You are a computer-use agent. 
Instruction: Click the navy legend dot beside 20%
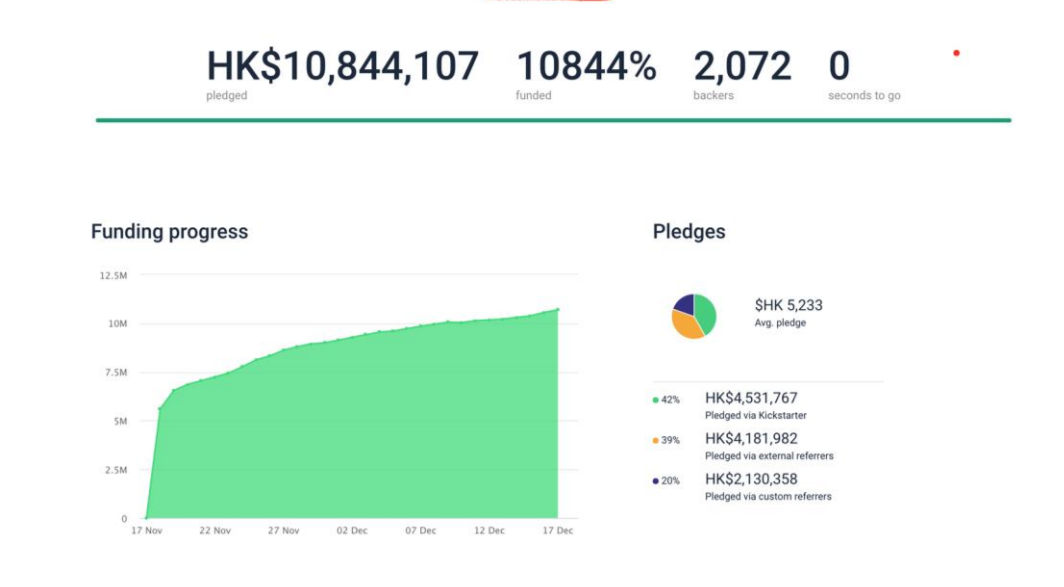click(655, 481)
